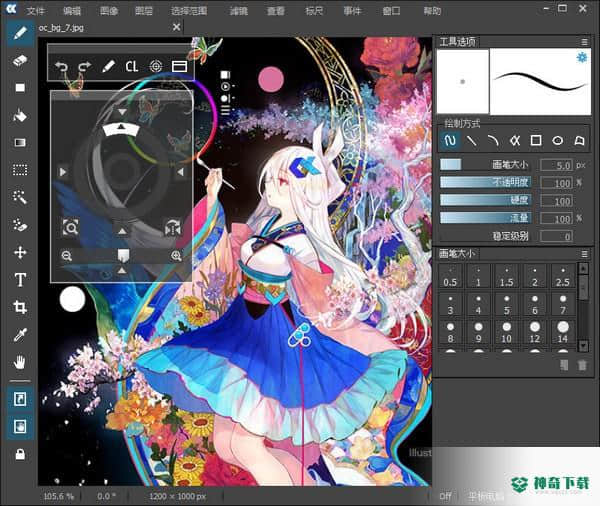Screen dimensions: 600x506
Task: Pick brush size 8 preset
Action: 450,333
